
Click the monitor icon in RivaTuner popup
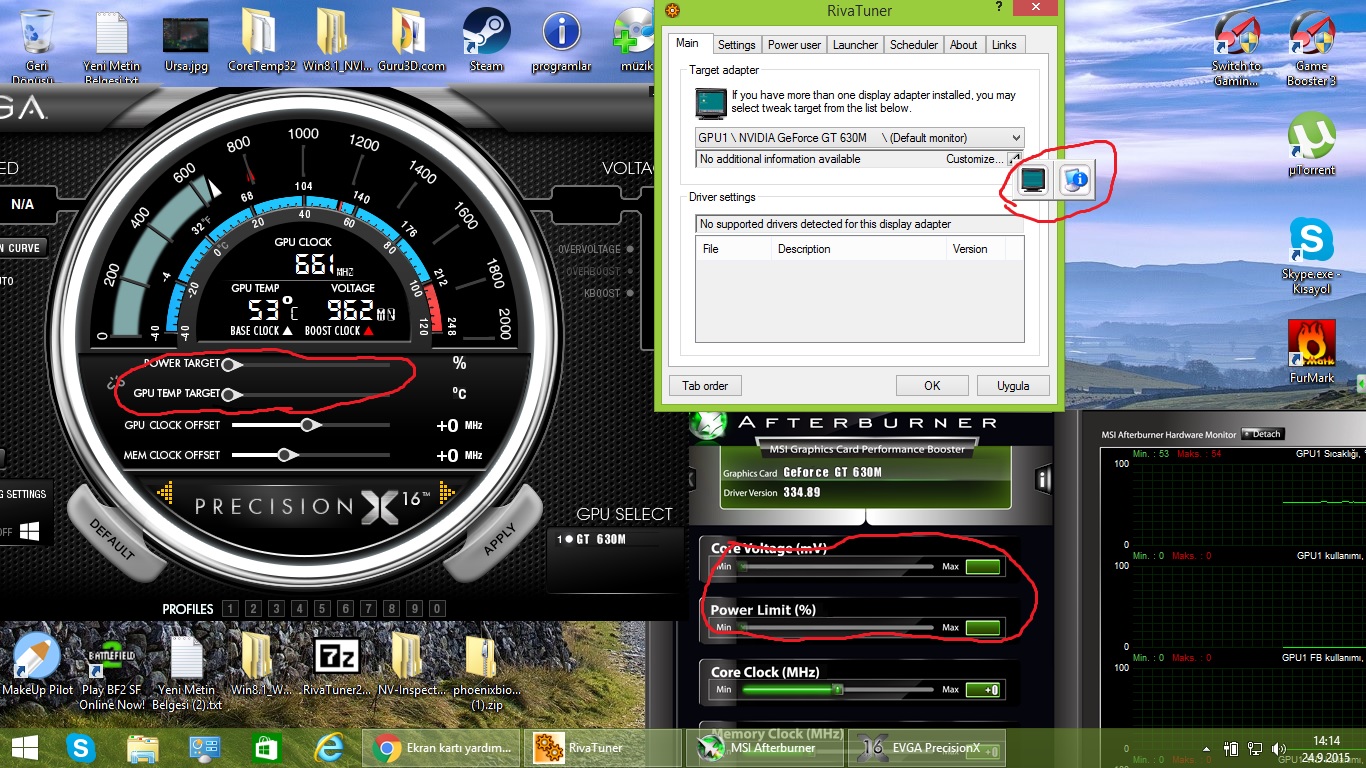coord(1033,180)
